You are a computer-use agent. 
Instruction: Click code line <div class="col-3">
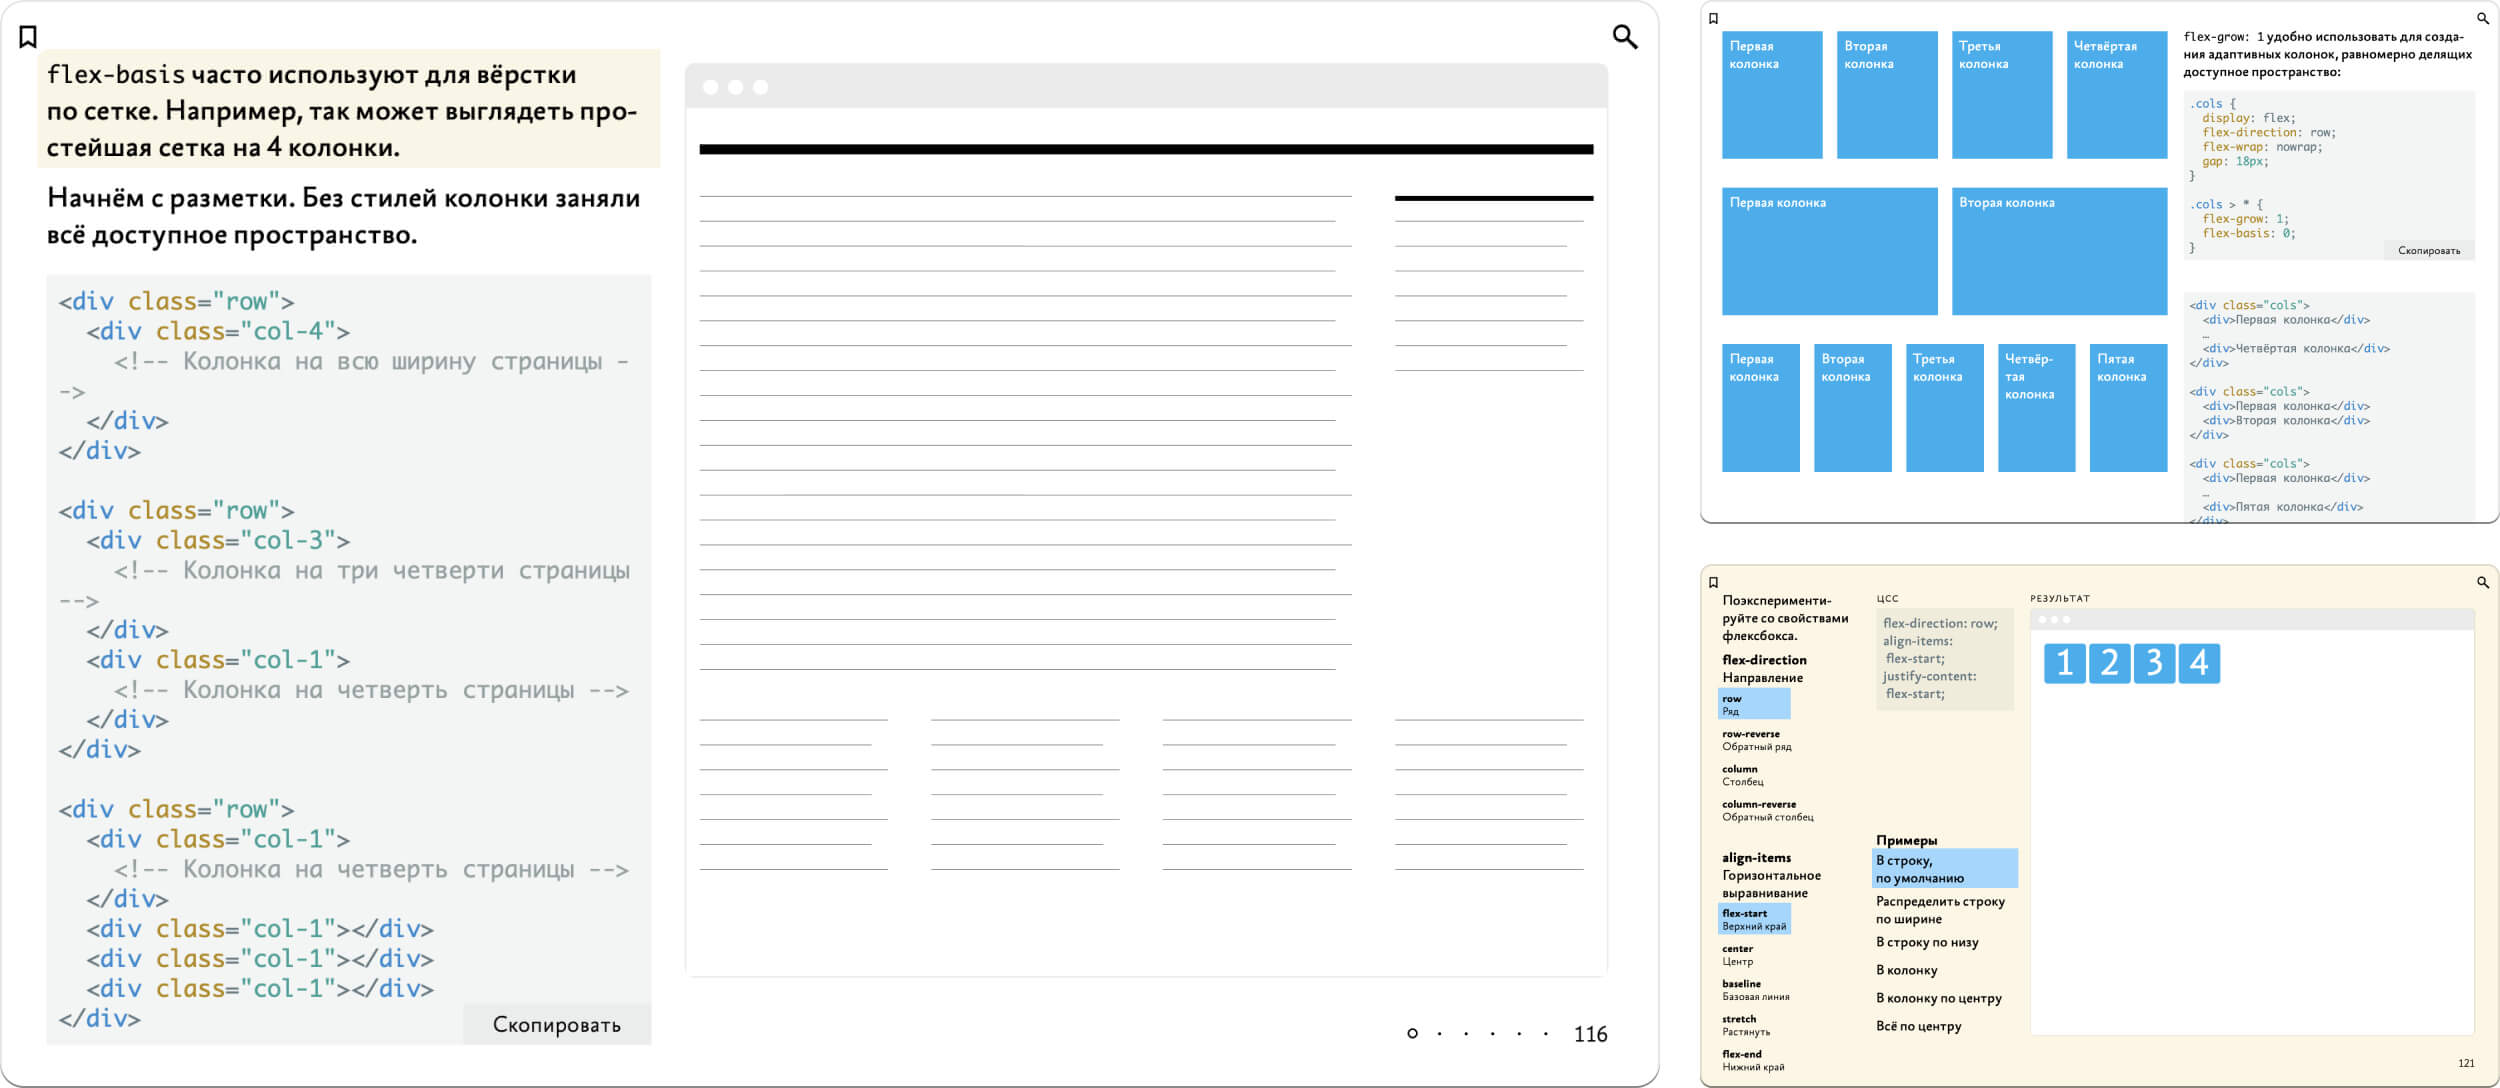(218, 540)
